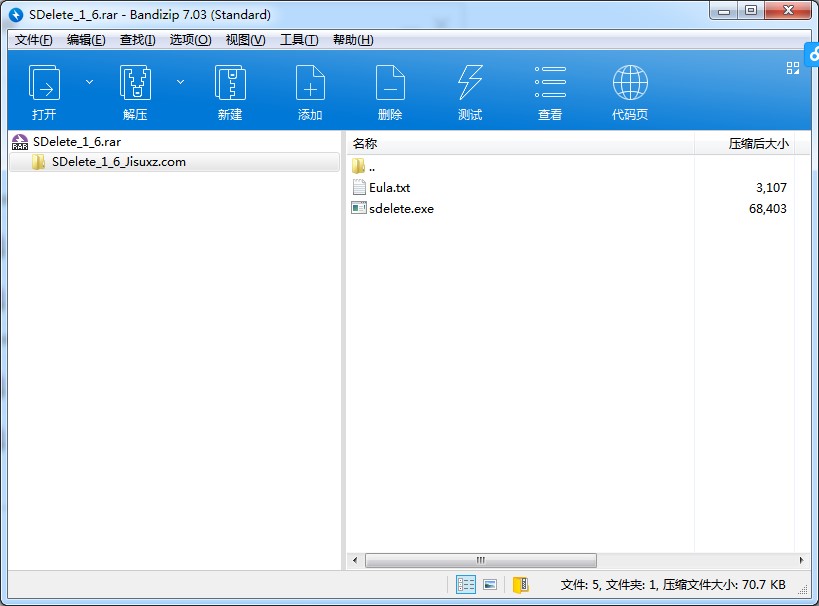Minimize the Bandizip window
Viewport: 819px width, 606px height.
[x=724, y=10]
